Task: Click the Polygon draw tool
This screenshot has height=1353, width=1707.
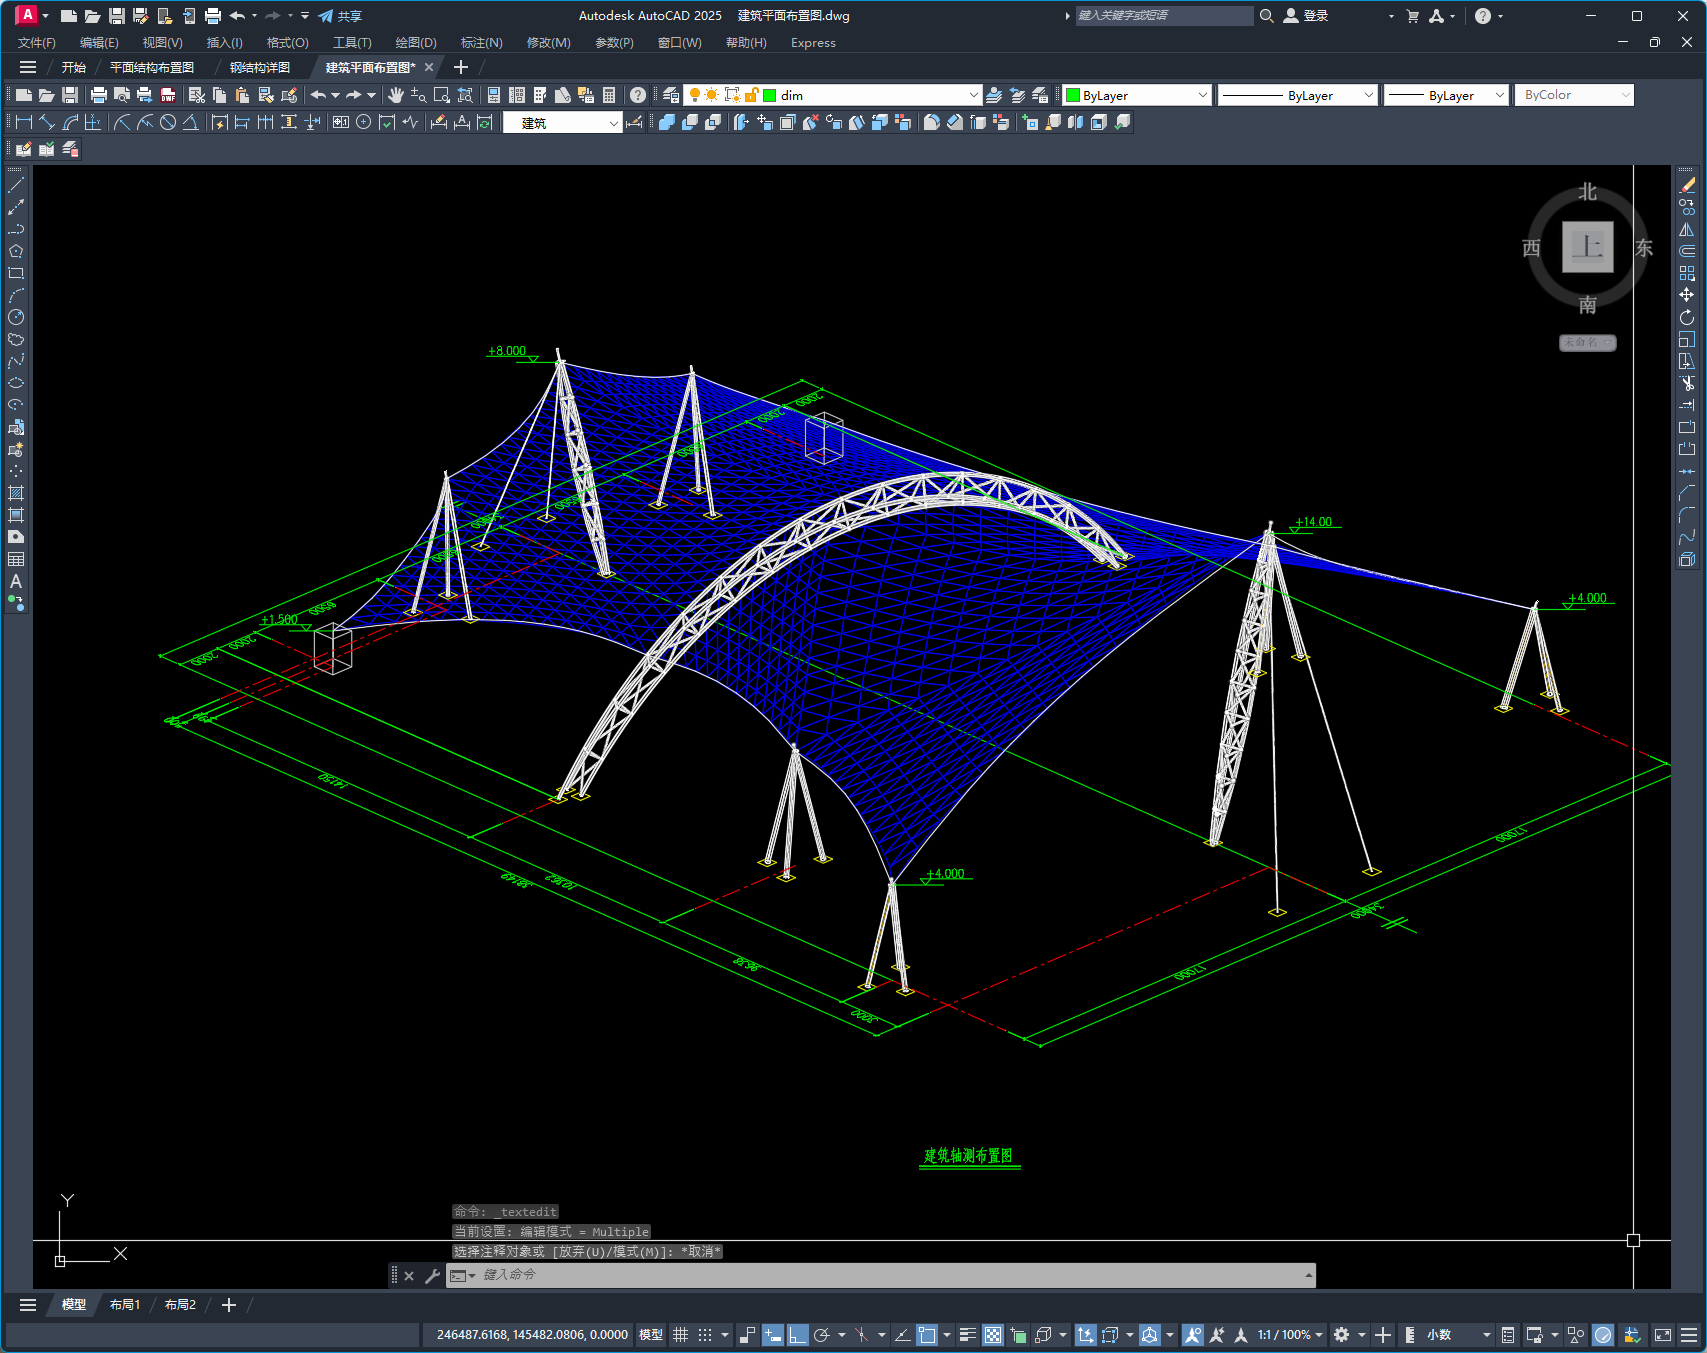Action: point(16,251)
